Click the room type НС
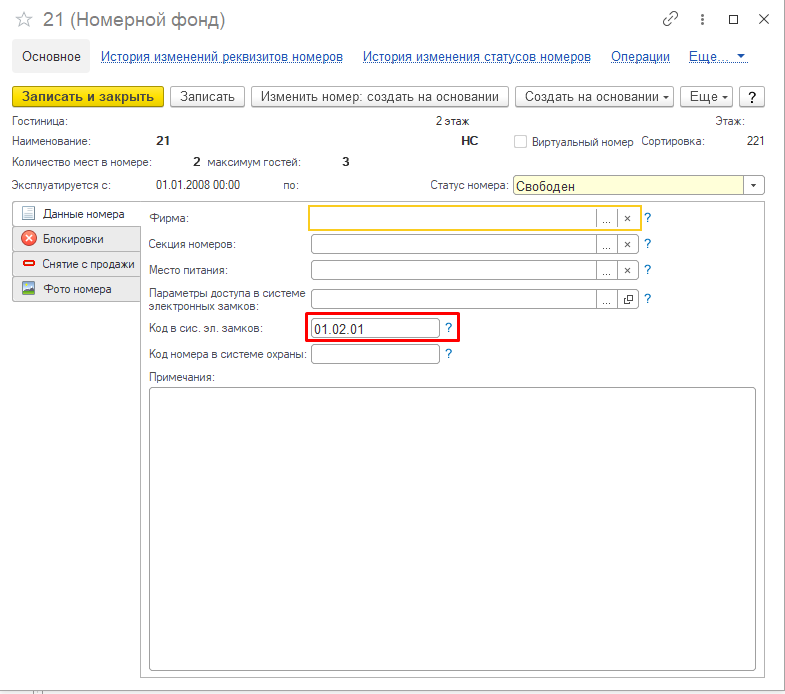Screen dimensions: 785x694 point(469,141)
